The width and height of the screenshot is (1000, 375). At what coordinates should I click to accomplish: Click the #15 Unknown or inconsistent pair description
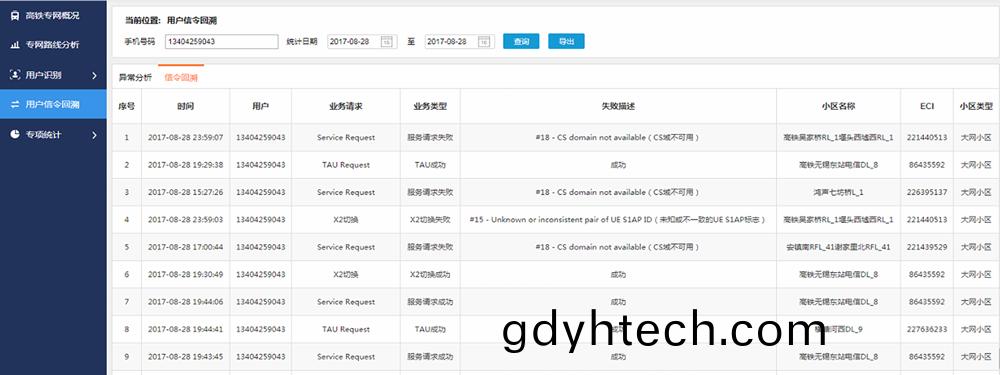point(617,220)
